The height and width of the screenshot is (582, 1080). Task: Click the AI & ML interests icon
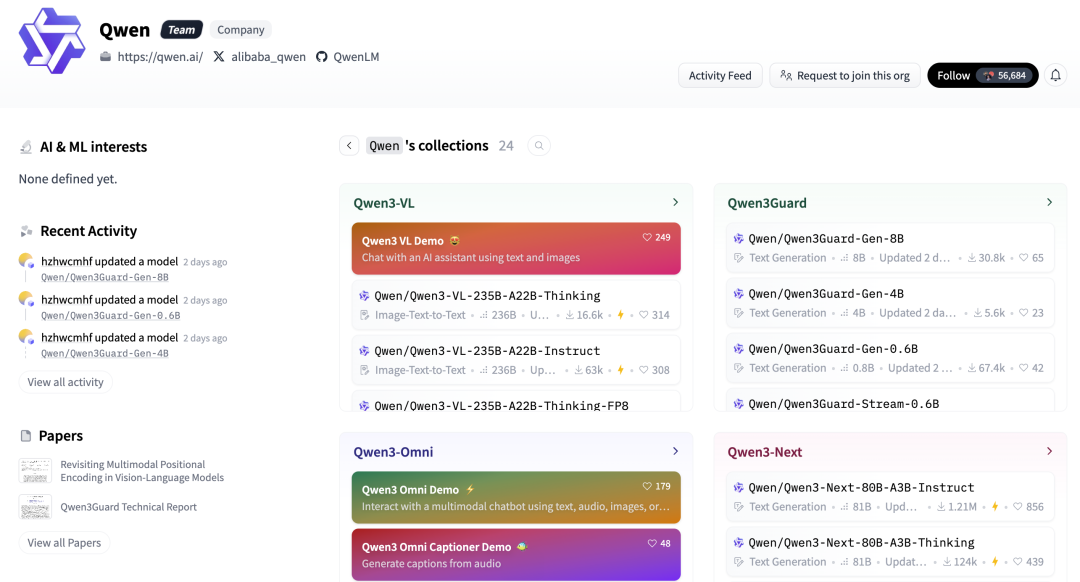26,147
